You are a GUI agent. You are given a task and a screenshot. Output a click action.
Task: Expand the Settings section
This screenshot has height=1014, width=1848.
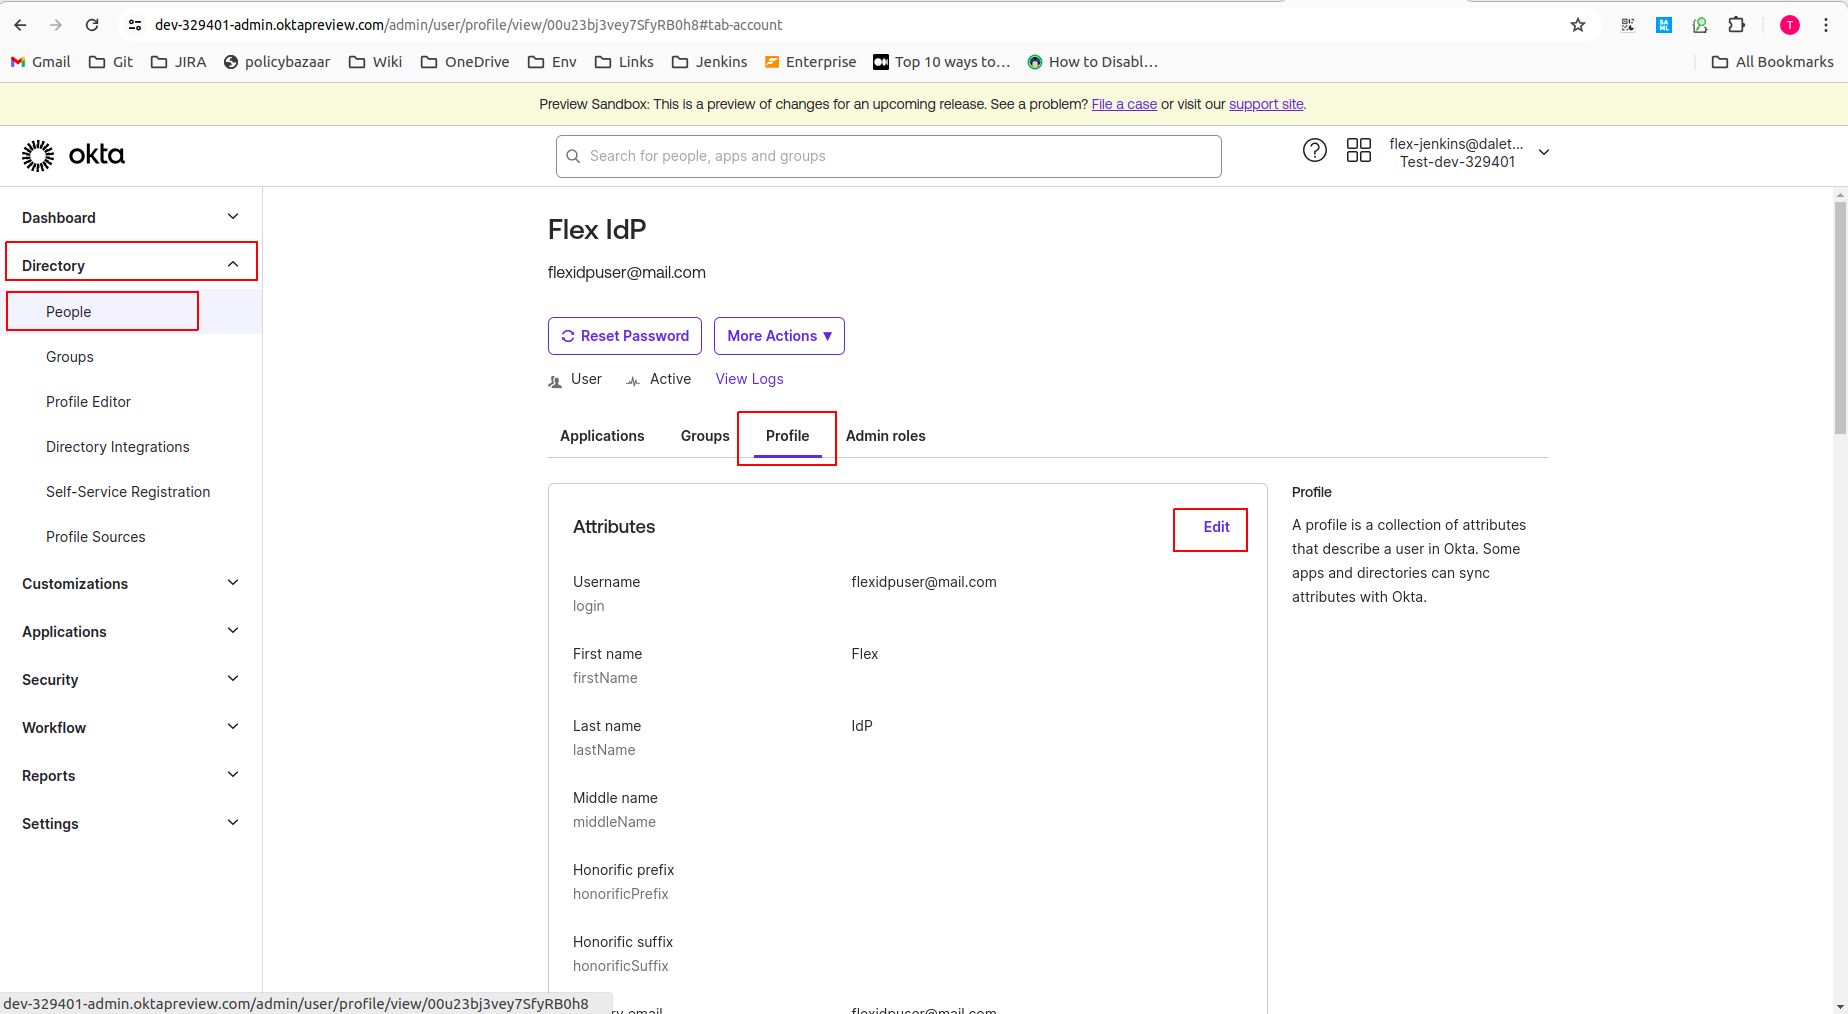(131, 824)
